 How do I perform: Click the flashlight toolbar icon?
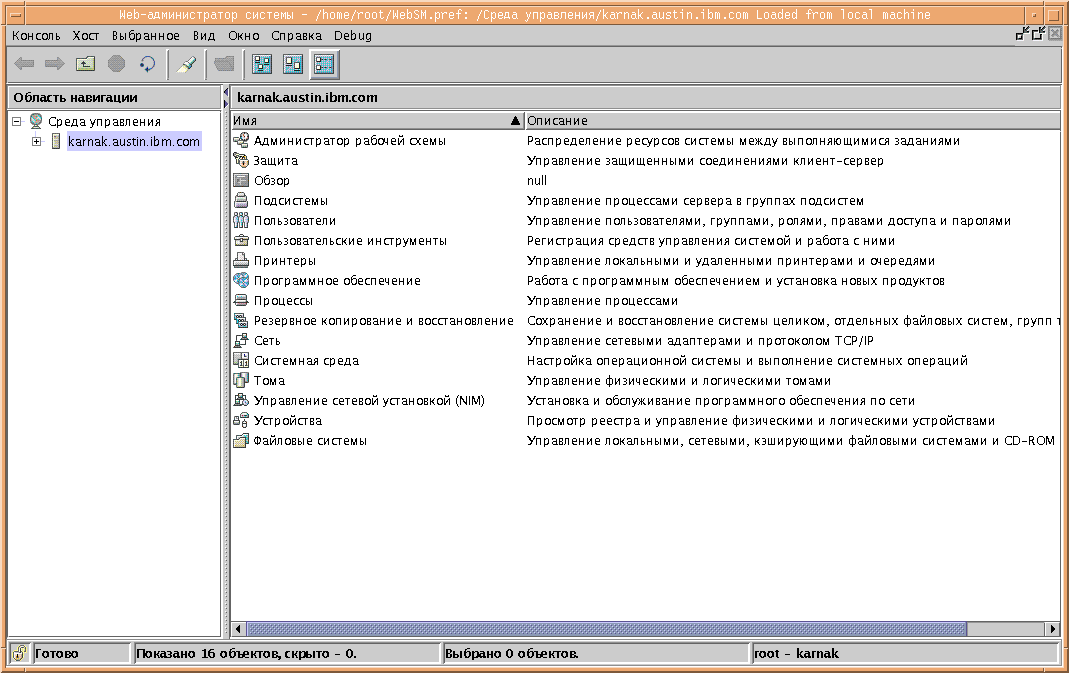[186, 64]
